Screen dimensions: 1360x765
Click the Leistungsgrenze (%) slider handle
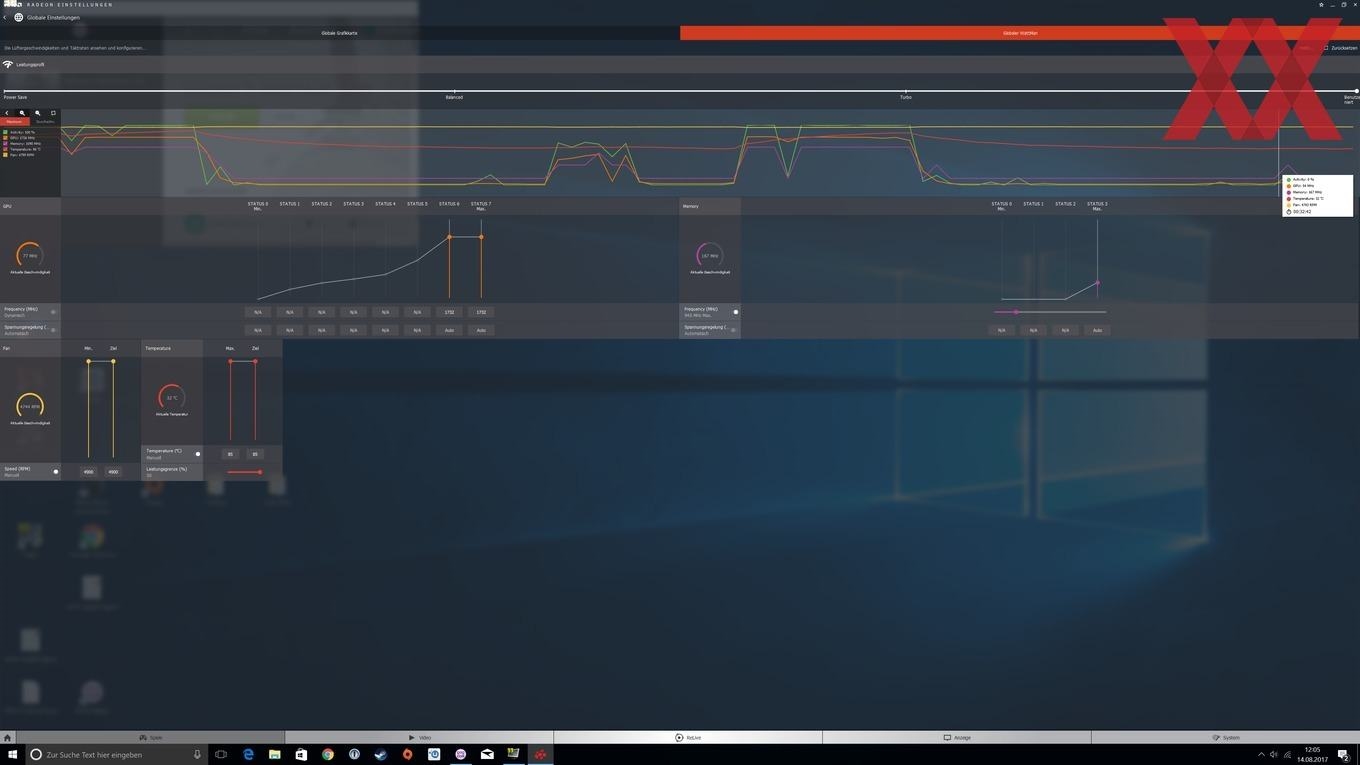tap(259, 472)
